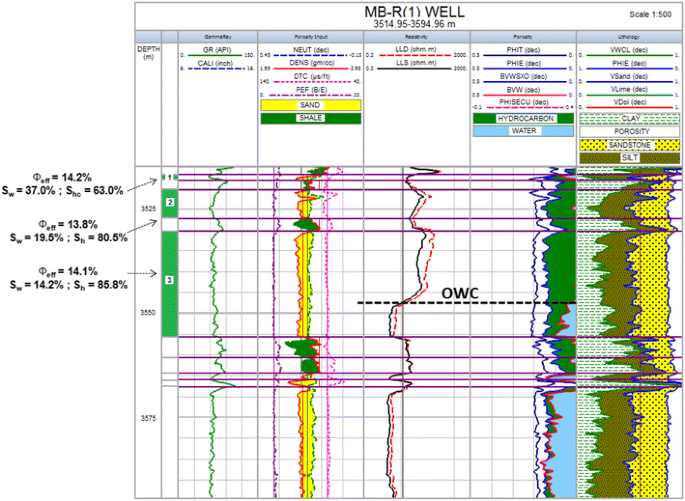Click the 3514.95-3594.96 m depth range
The image size is (685, 501).
tap(415, 24)
